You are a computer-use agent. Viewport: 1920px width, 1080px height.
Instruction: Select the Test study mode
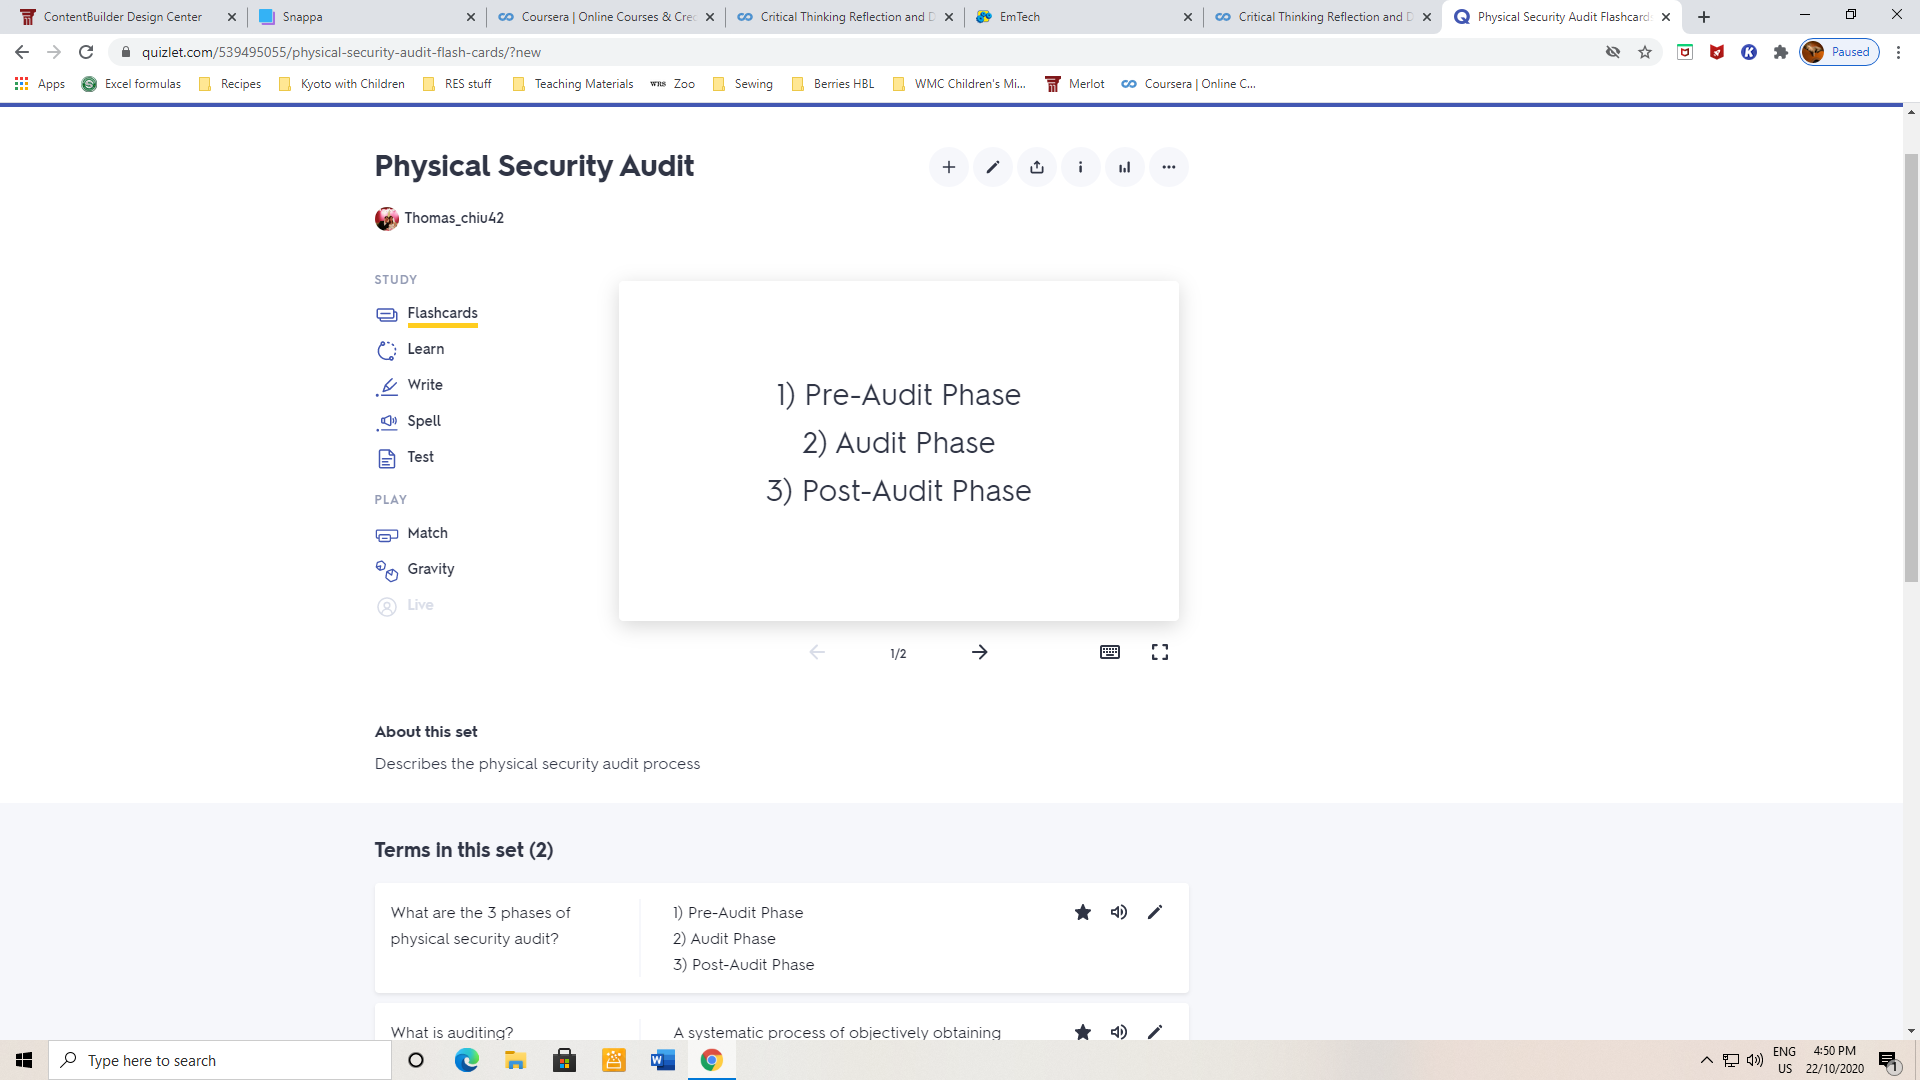pos(420,457)
